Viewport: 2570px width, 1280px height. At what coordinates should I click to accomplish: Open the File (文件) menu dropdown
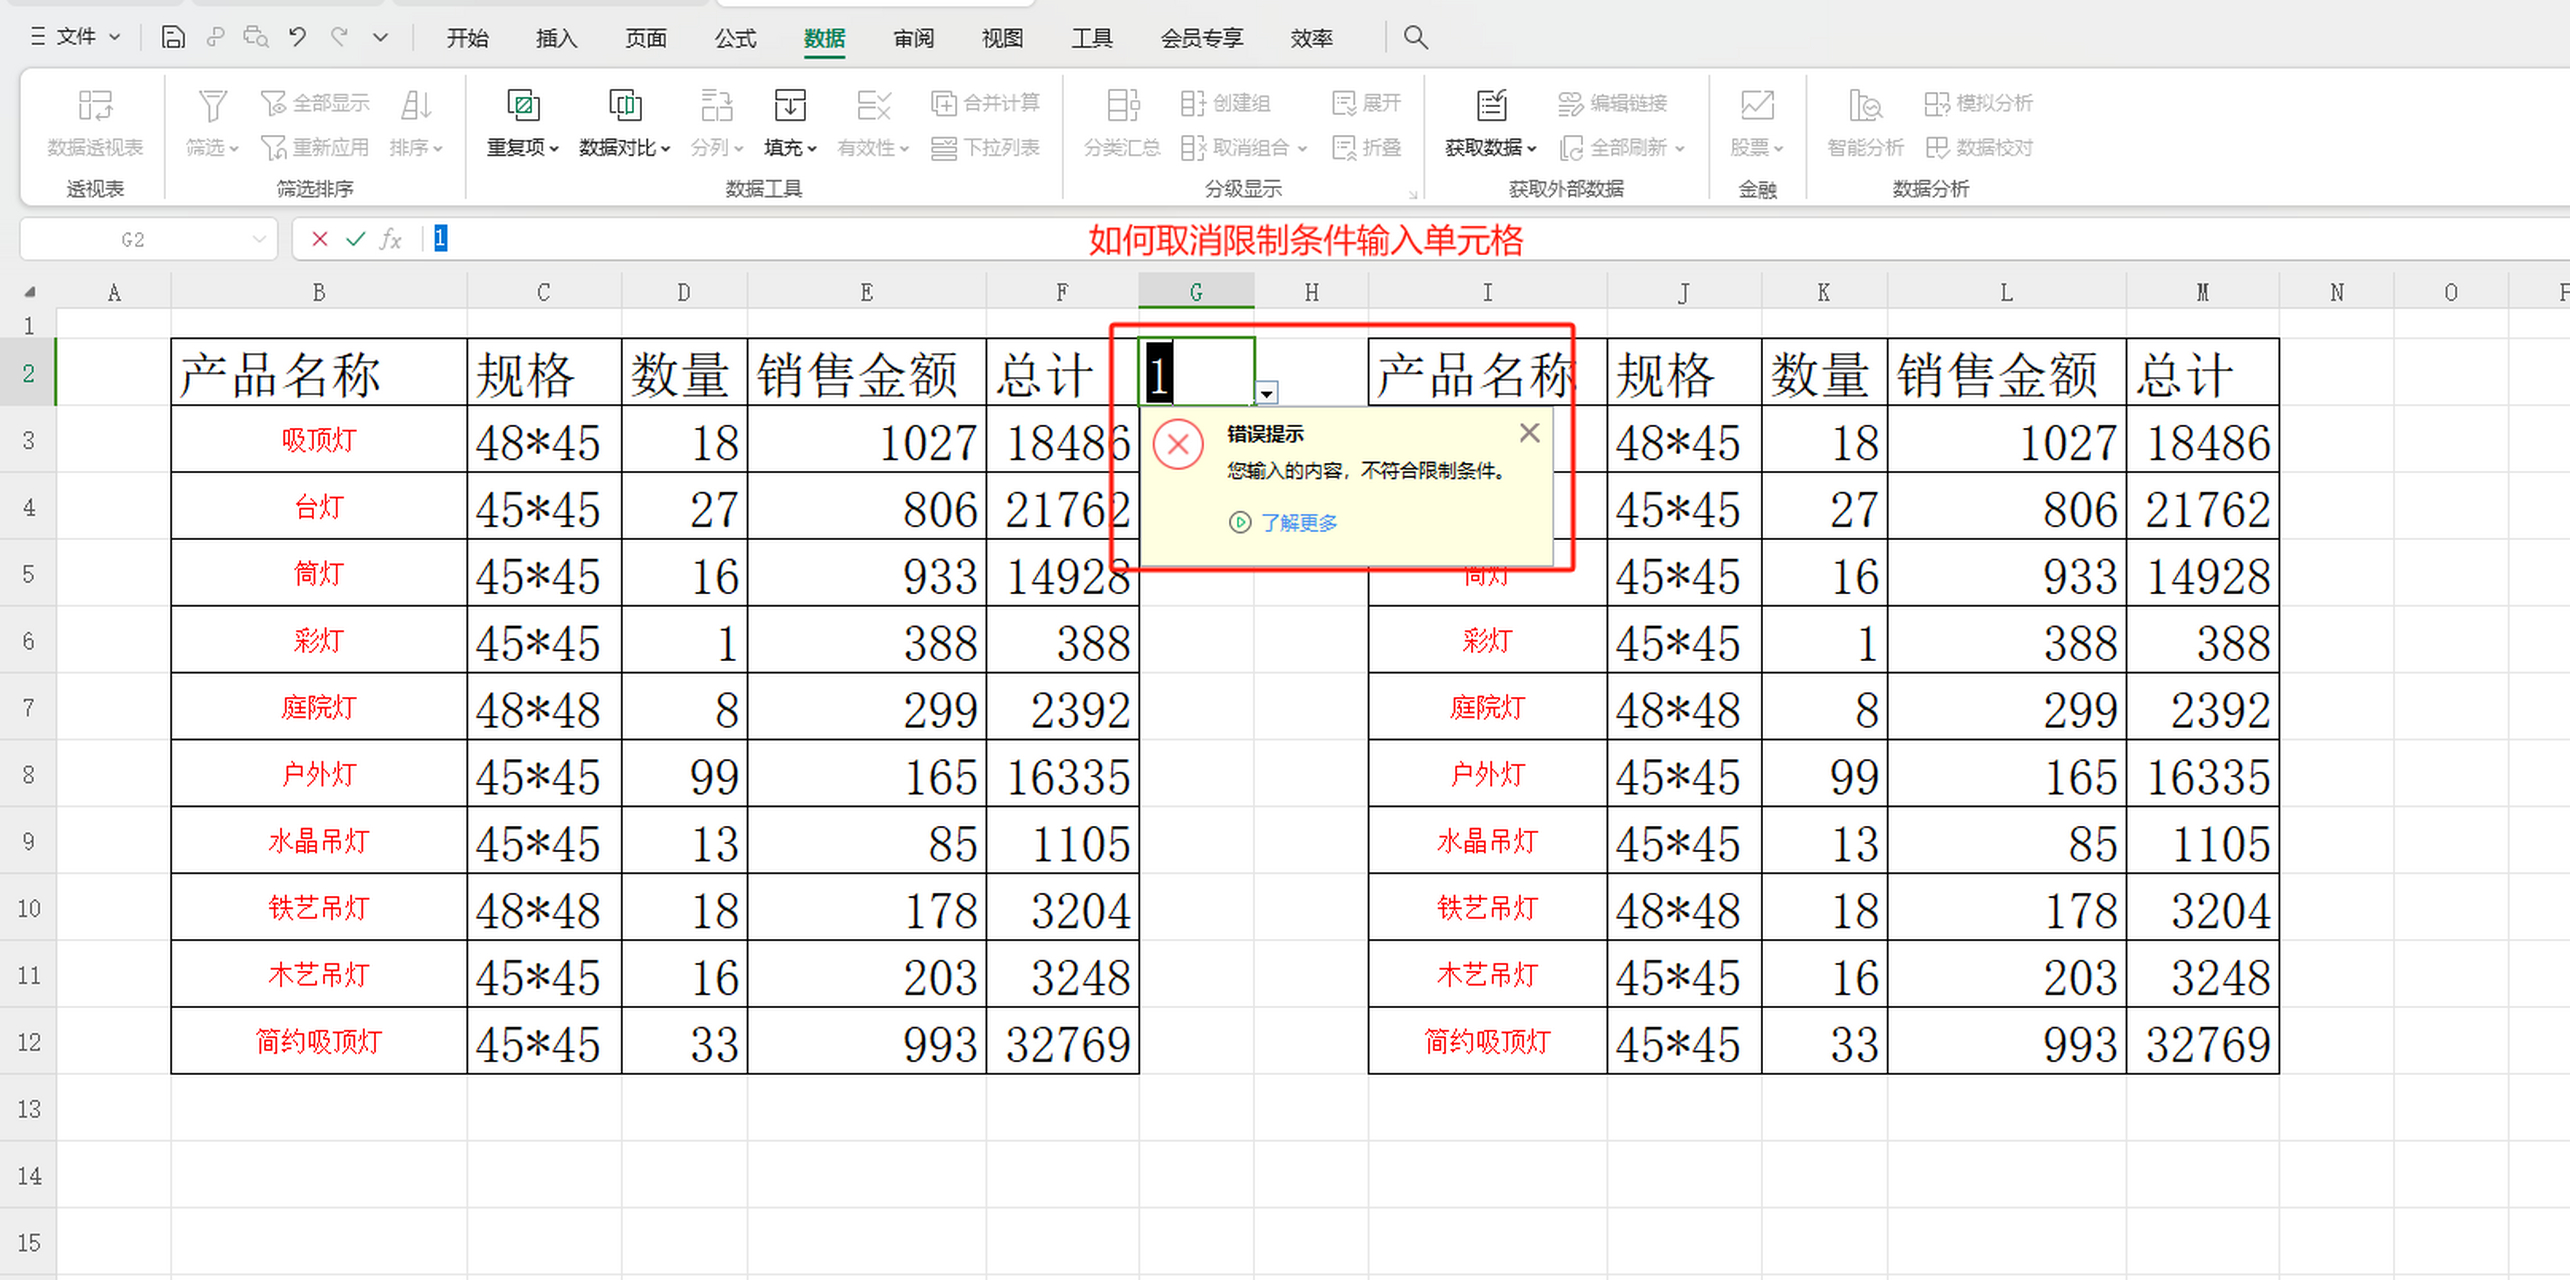coord(76,38)
